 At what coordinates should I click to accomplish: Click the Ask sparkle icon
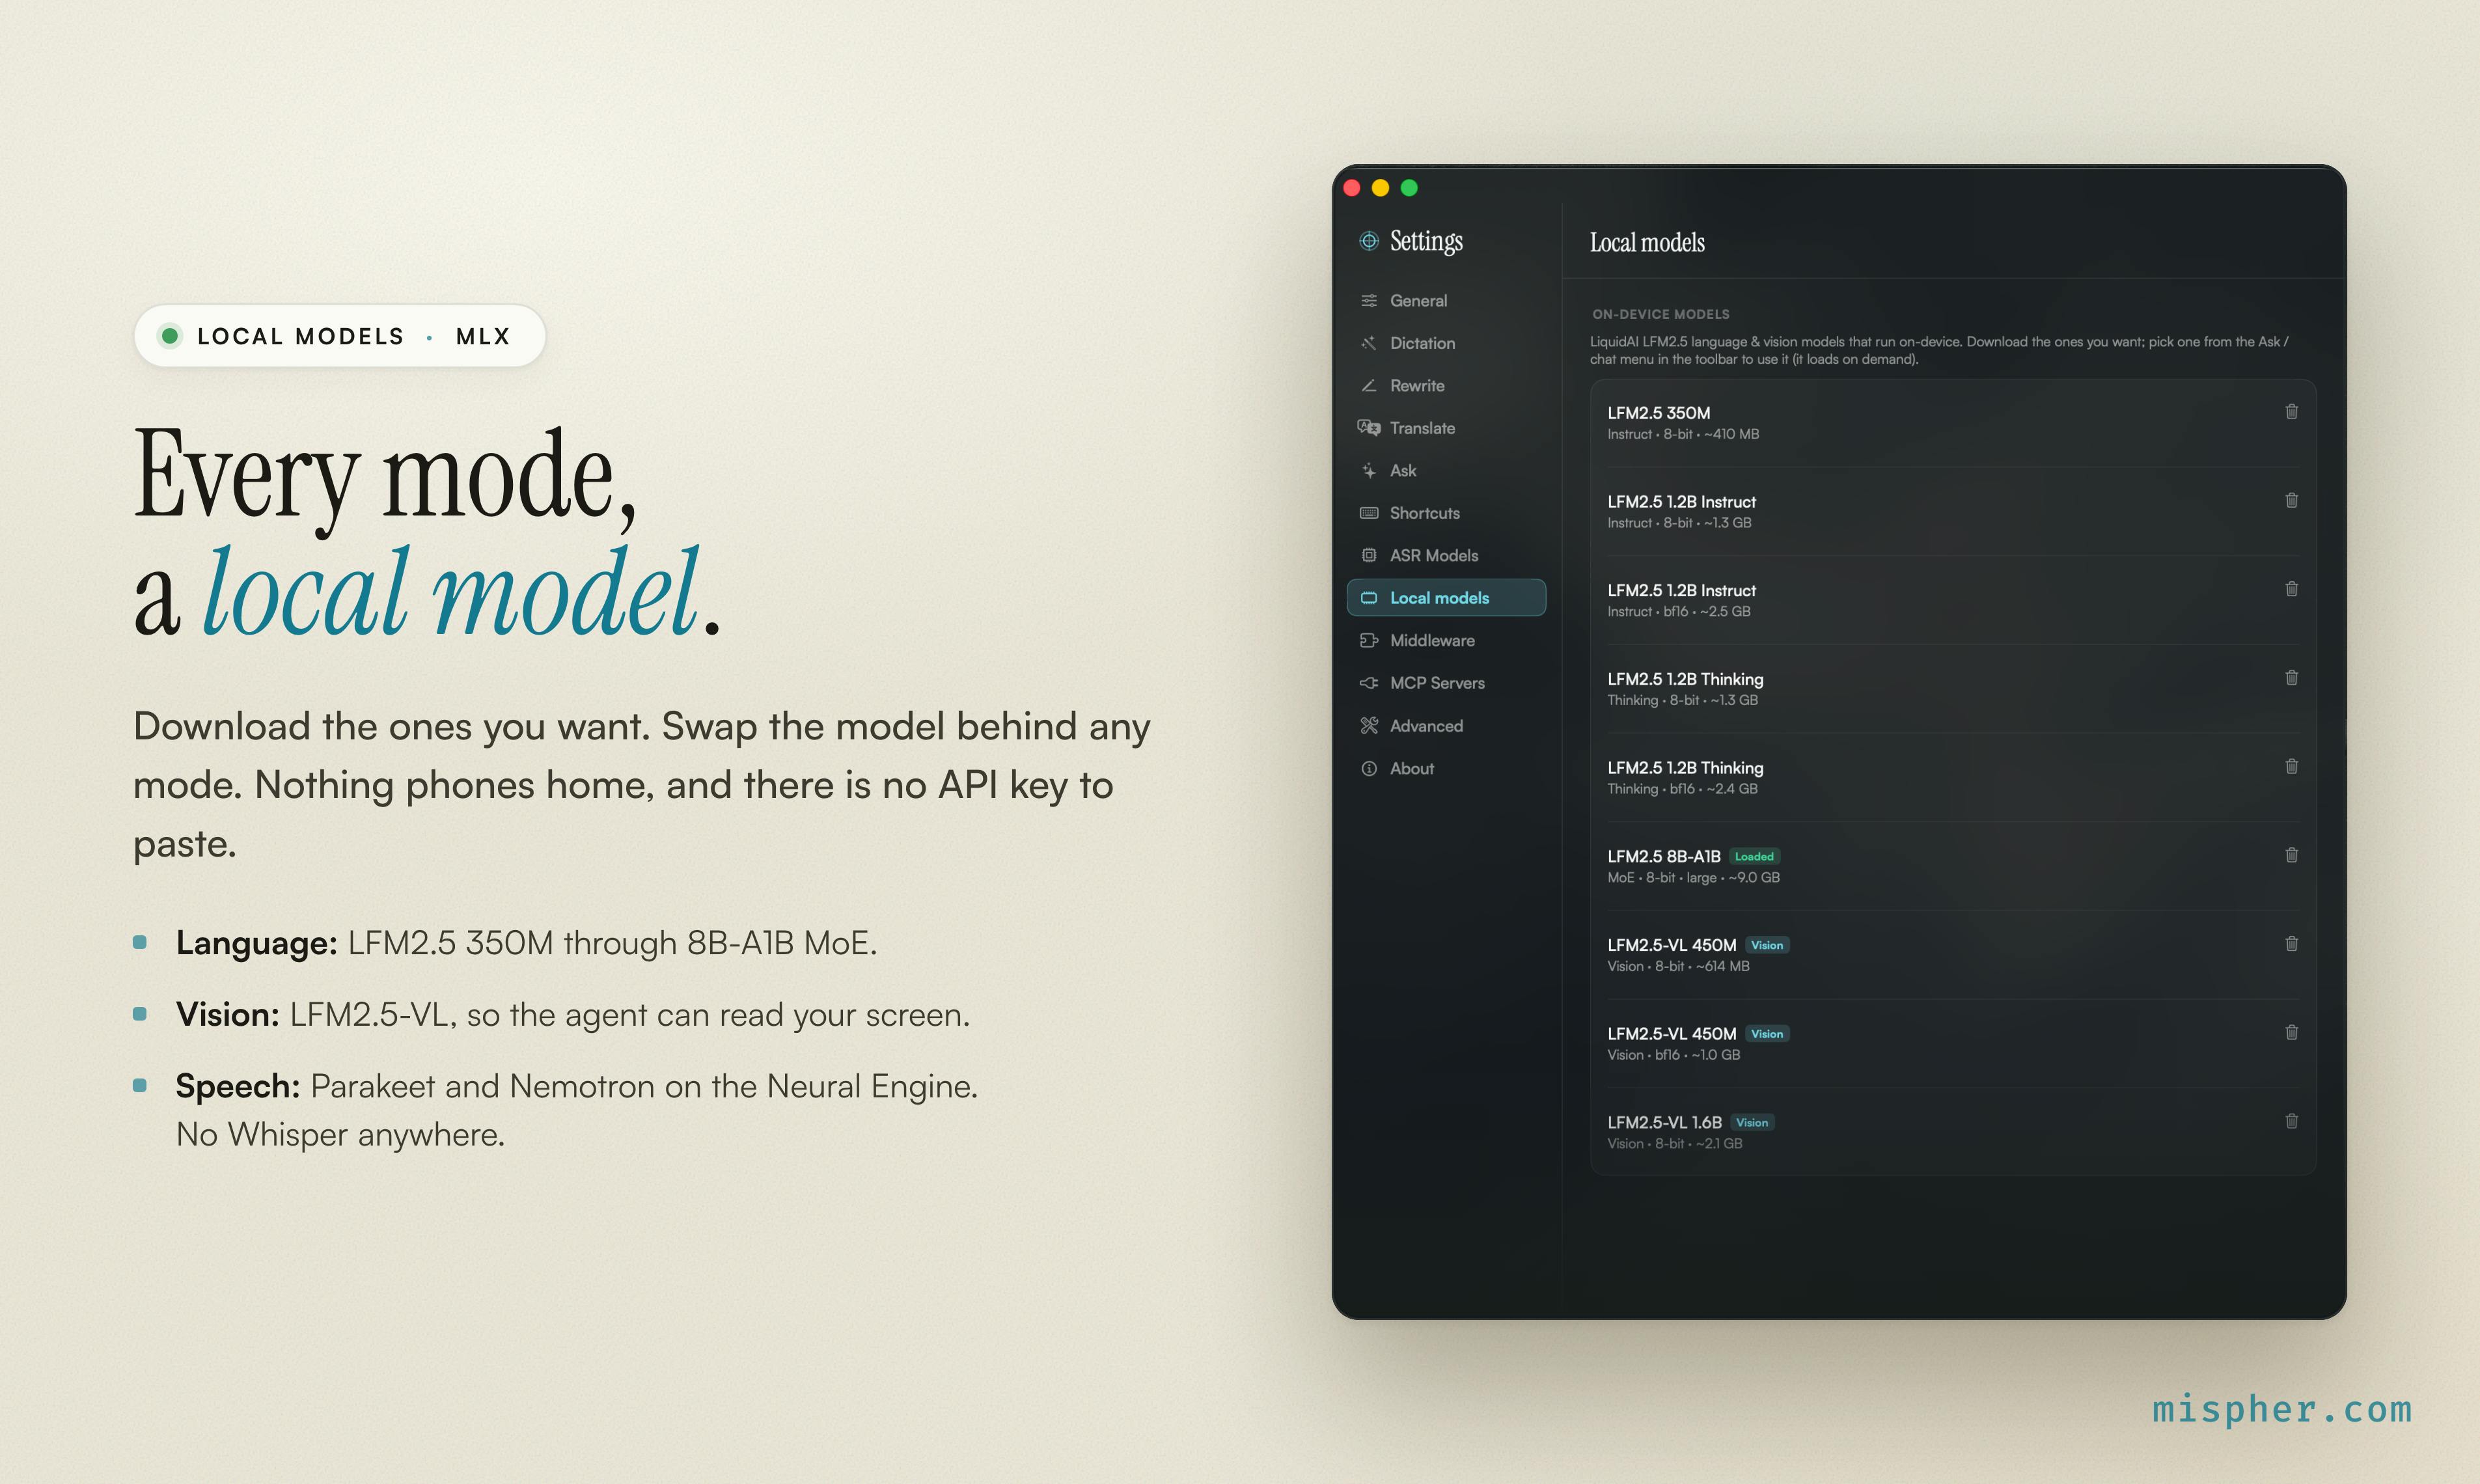(x=1369, y=471)
